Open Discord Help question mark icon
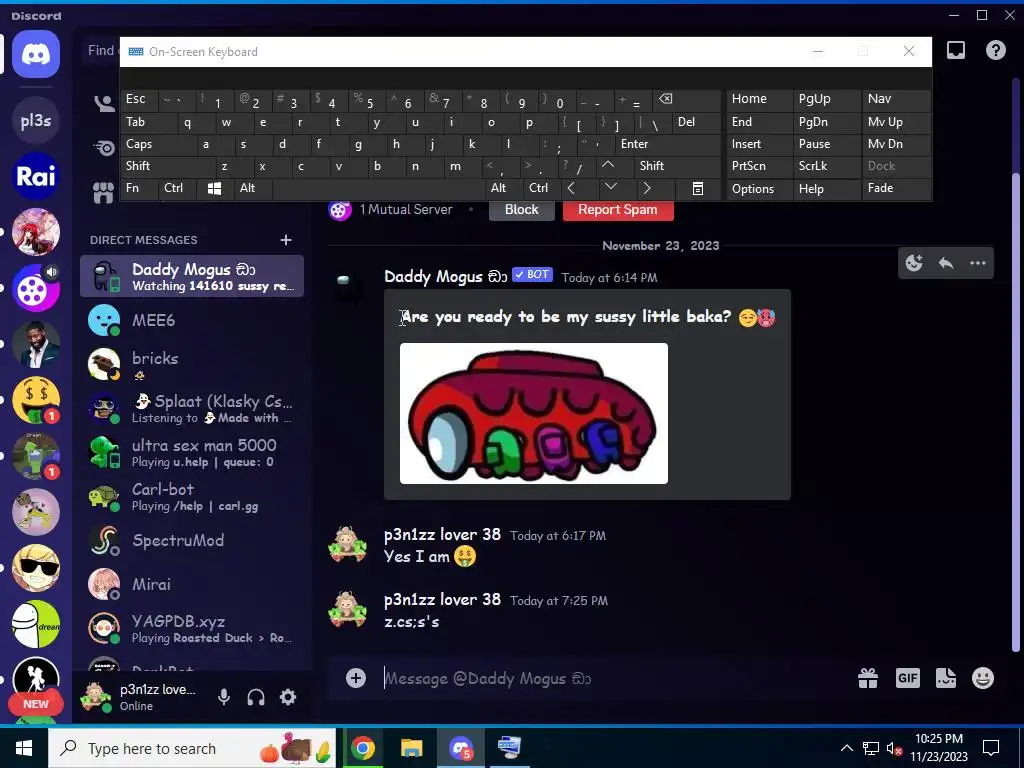Image resolution: width=1024 pixels, height=768 pixels. [995, 50]
